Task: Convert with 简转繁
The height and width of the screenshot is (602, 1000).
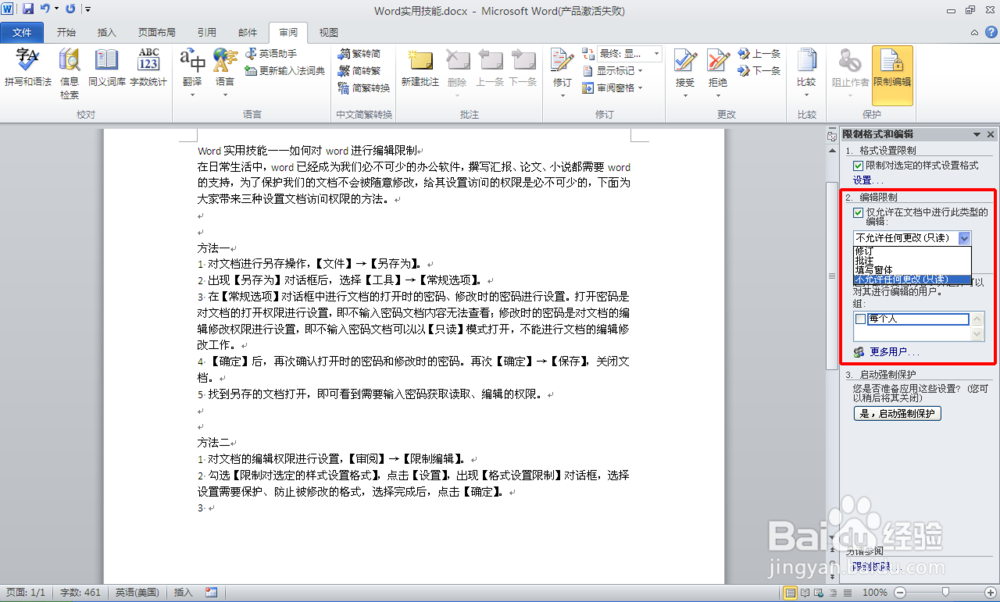Action: pos(360,70)
